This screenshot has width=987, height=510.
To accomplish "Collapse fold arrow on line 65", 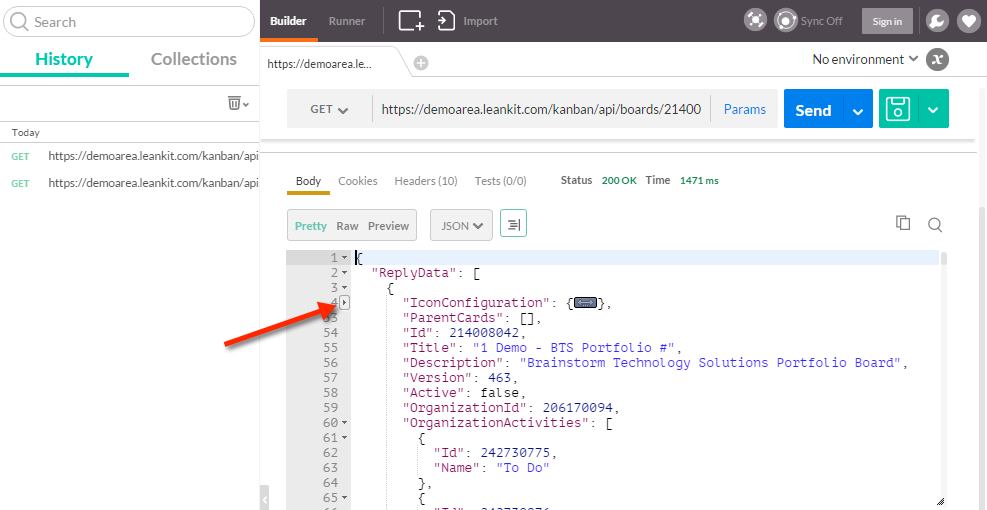I will [344, 497].
